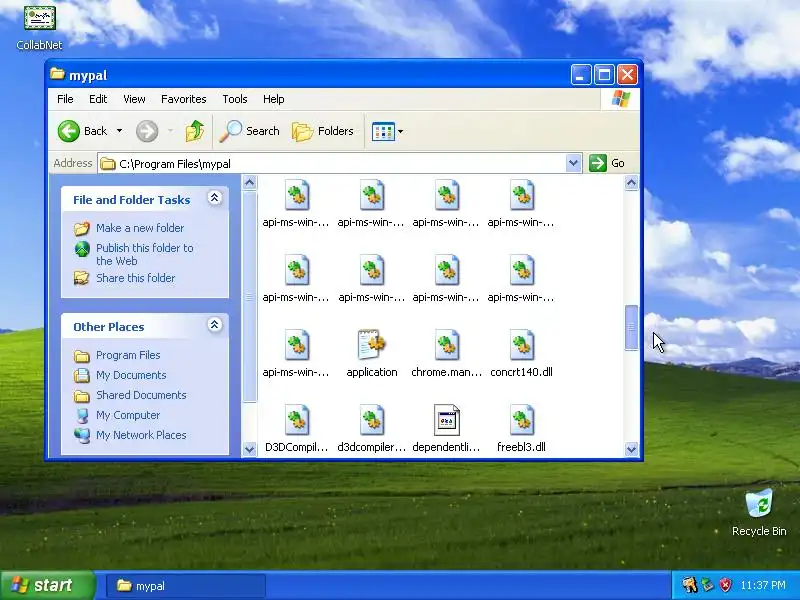Click the task pane scroll up arrow
Screen dimensions: 800x600
(249, 183)
